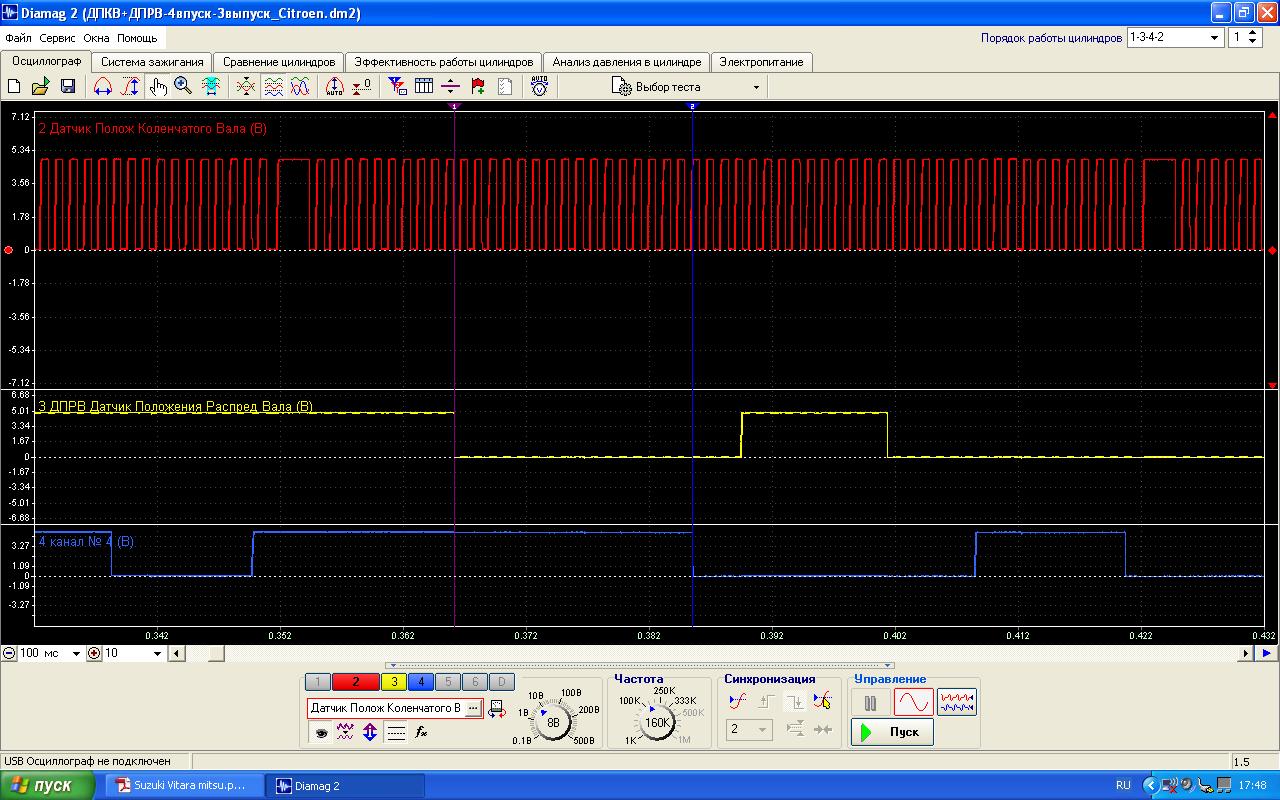Screen dimensions: 1280x800
Task: Open the fx math function icon
Action: coord(421,733)
